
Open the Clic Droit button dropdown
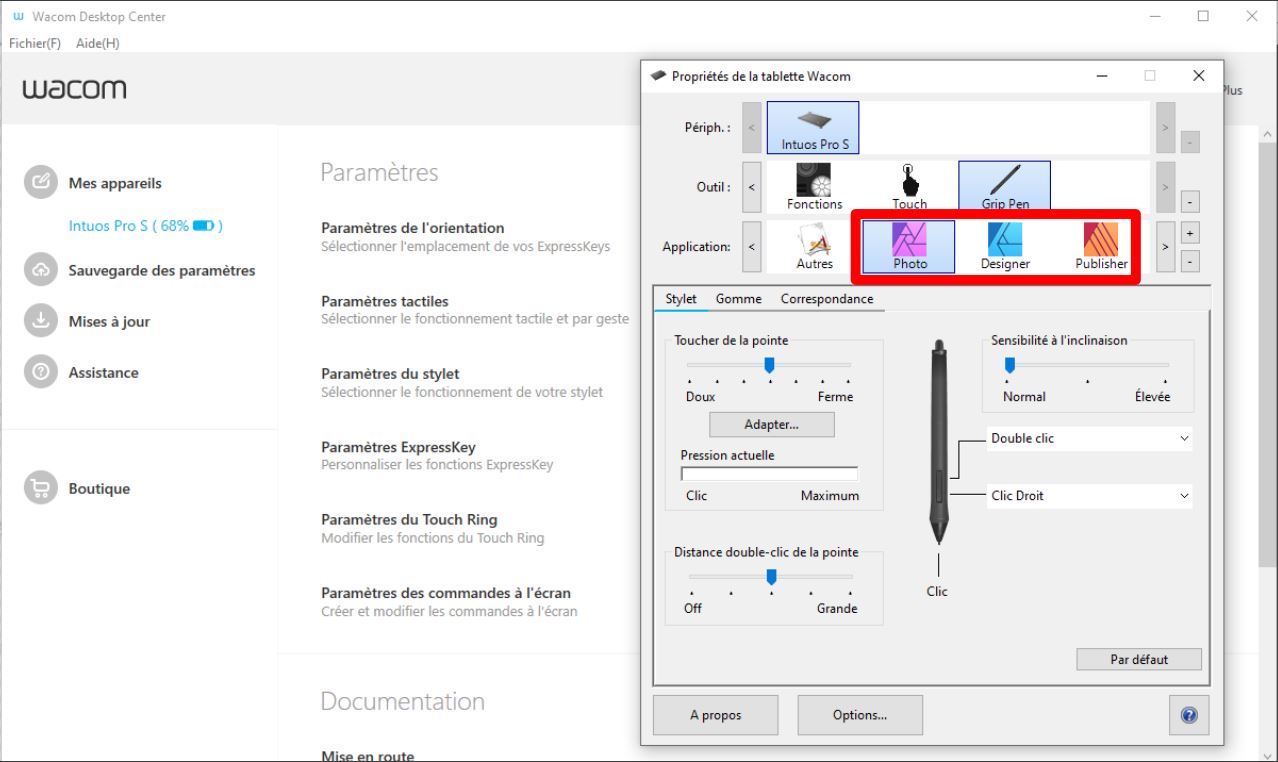click(1089, 495)
